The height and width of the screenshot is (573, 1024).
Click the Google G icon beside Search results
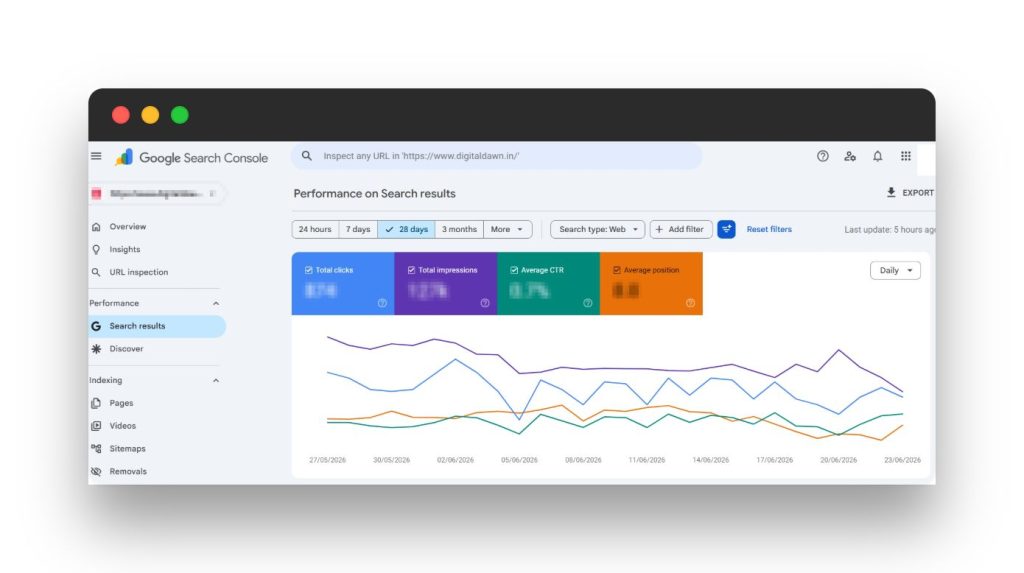(96, 326)
